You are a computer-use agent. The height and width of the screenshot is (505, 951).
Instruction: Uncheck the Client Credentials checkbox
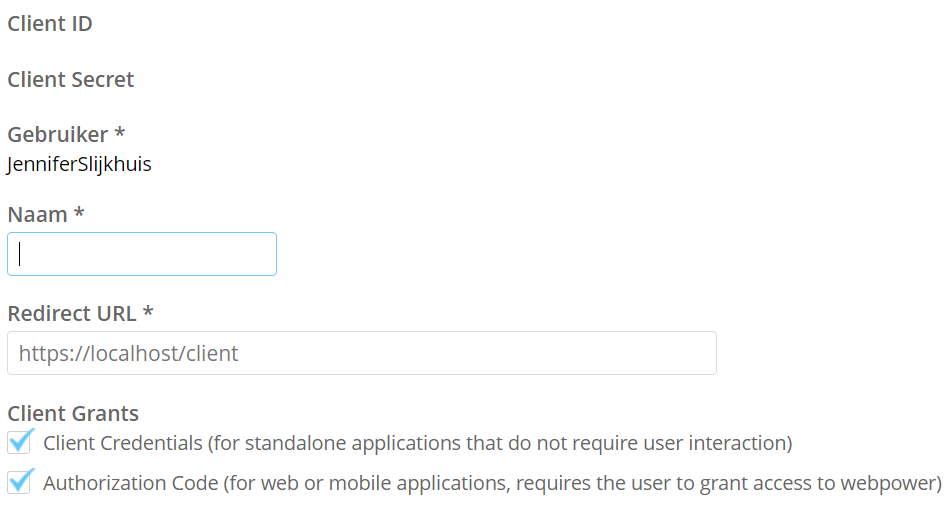[x=20, y=442]
